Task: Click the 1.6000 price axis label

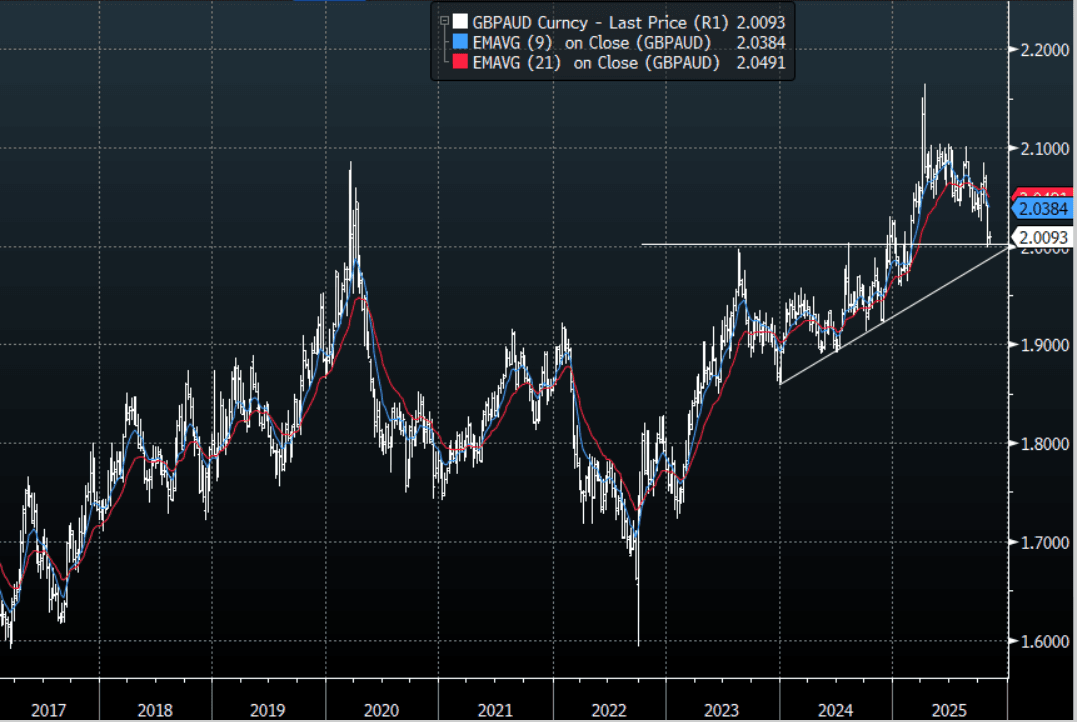Action: tap(1045, 641)
